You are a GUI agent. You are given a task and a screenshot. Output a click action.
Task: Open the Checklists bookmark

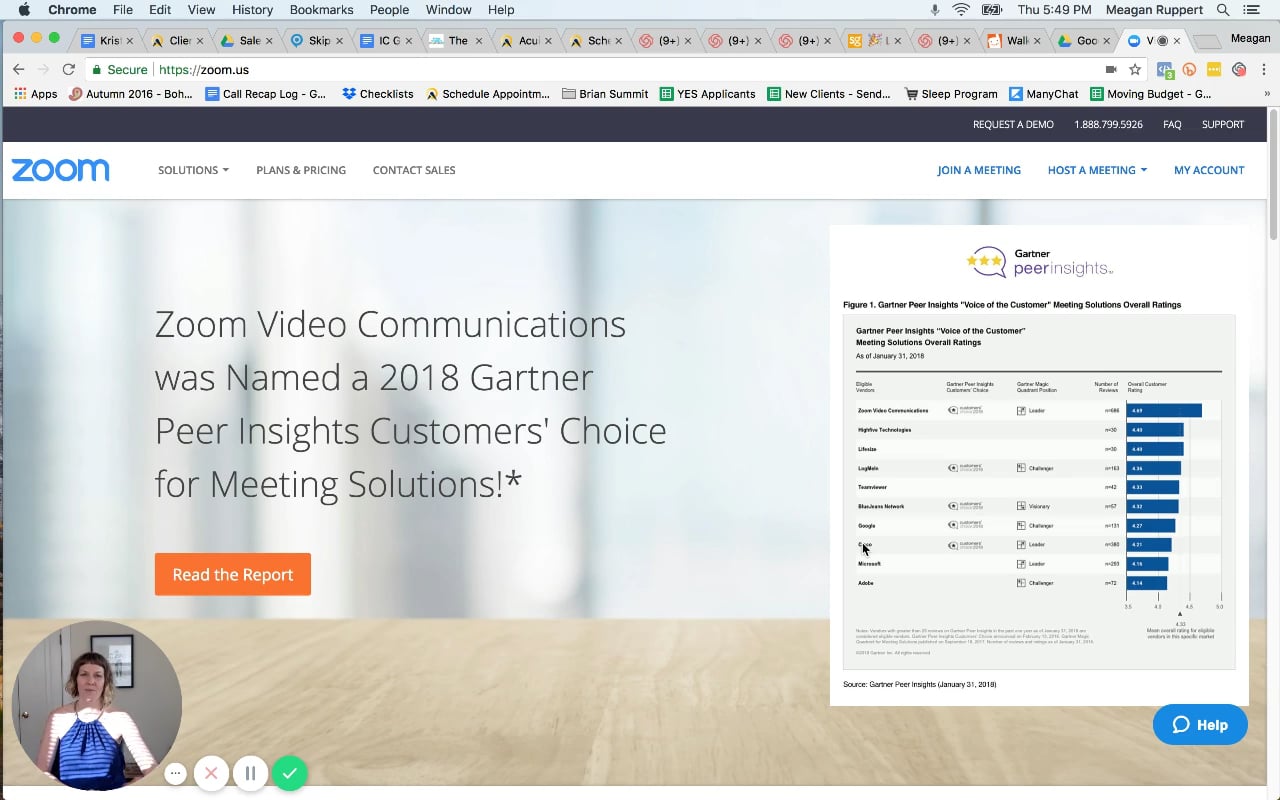pyautogui.click(x=378, y=94)
